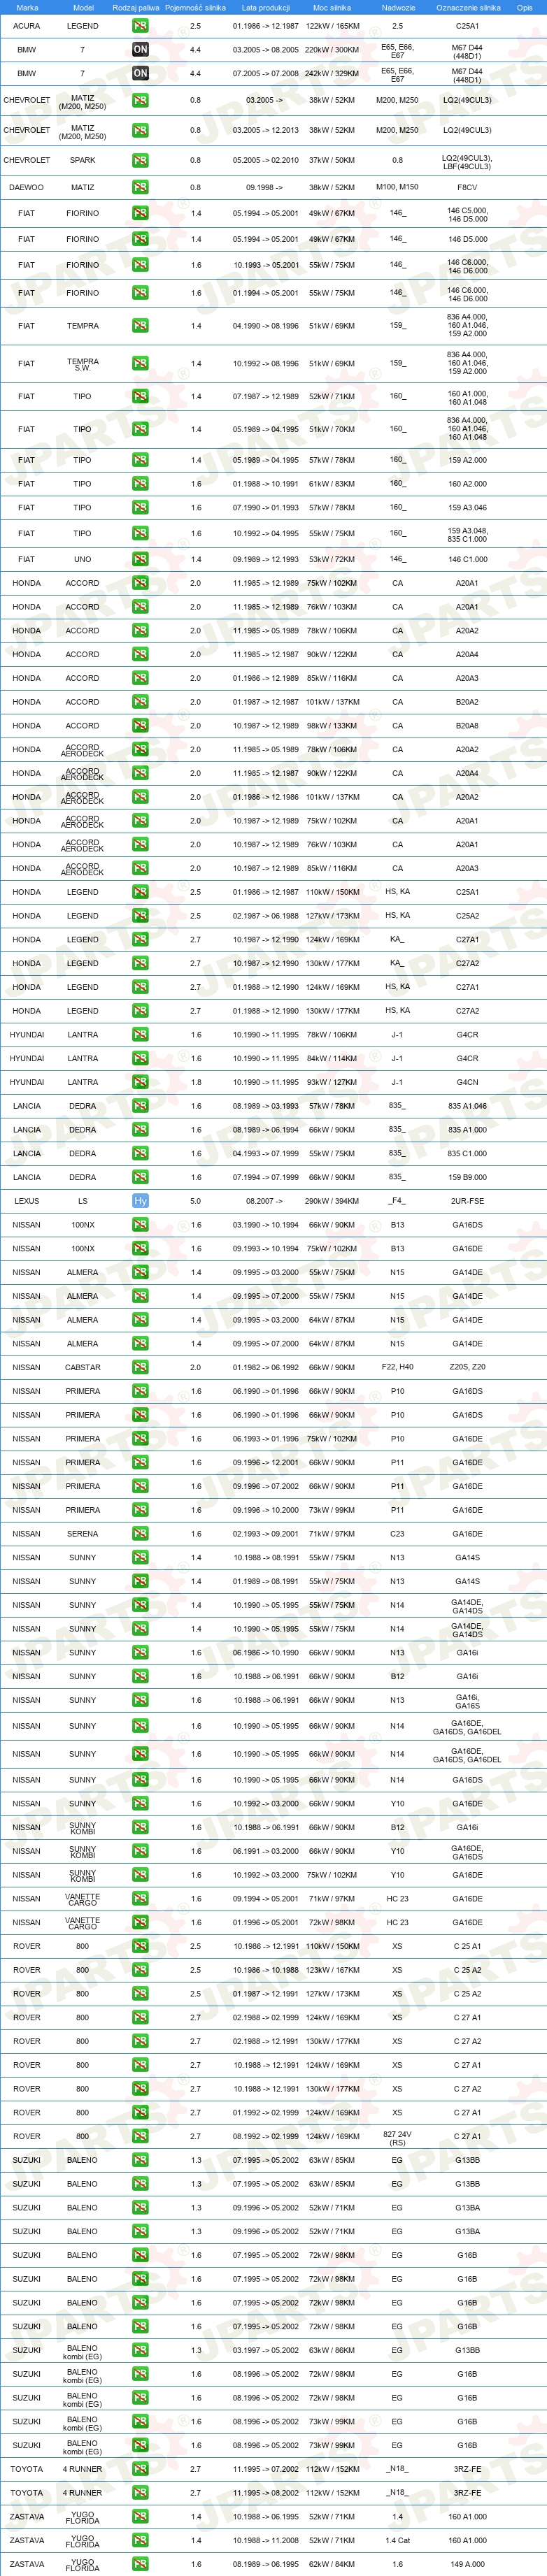Click the B20A8 engine code cell

tap(467, 726)
